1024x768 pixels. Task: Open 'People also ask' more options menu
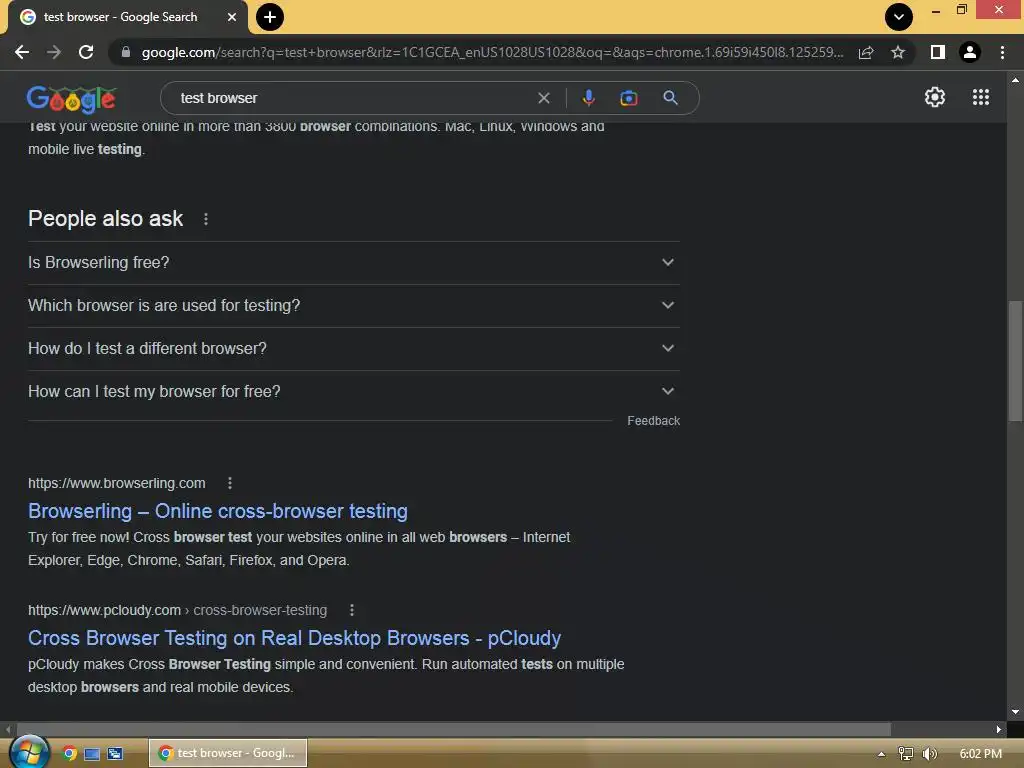click(x=206, y=219)
